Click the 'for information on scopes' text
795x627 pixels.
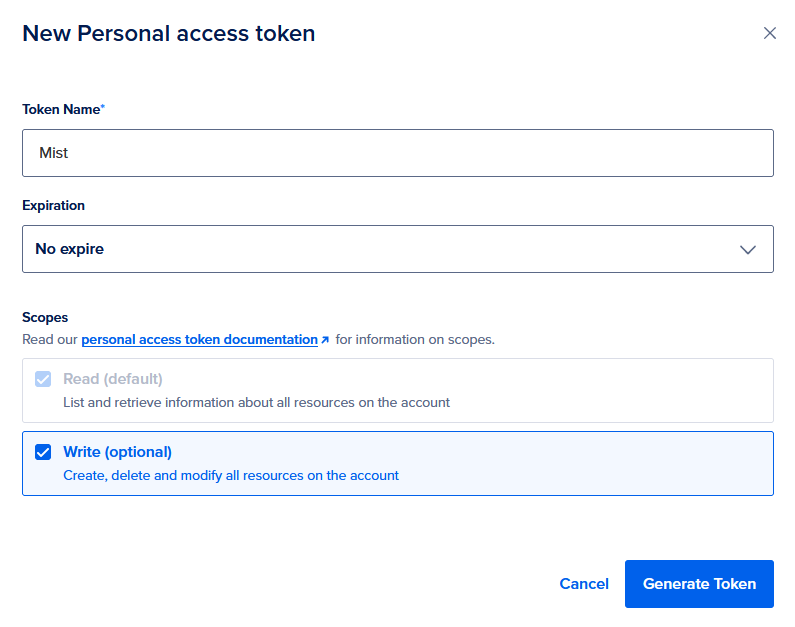415,340
